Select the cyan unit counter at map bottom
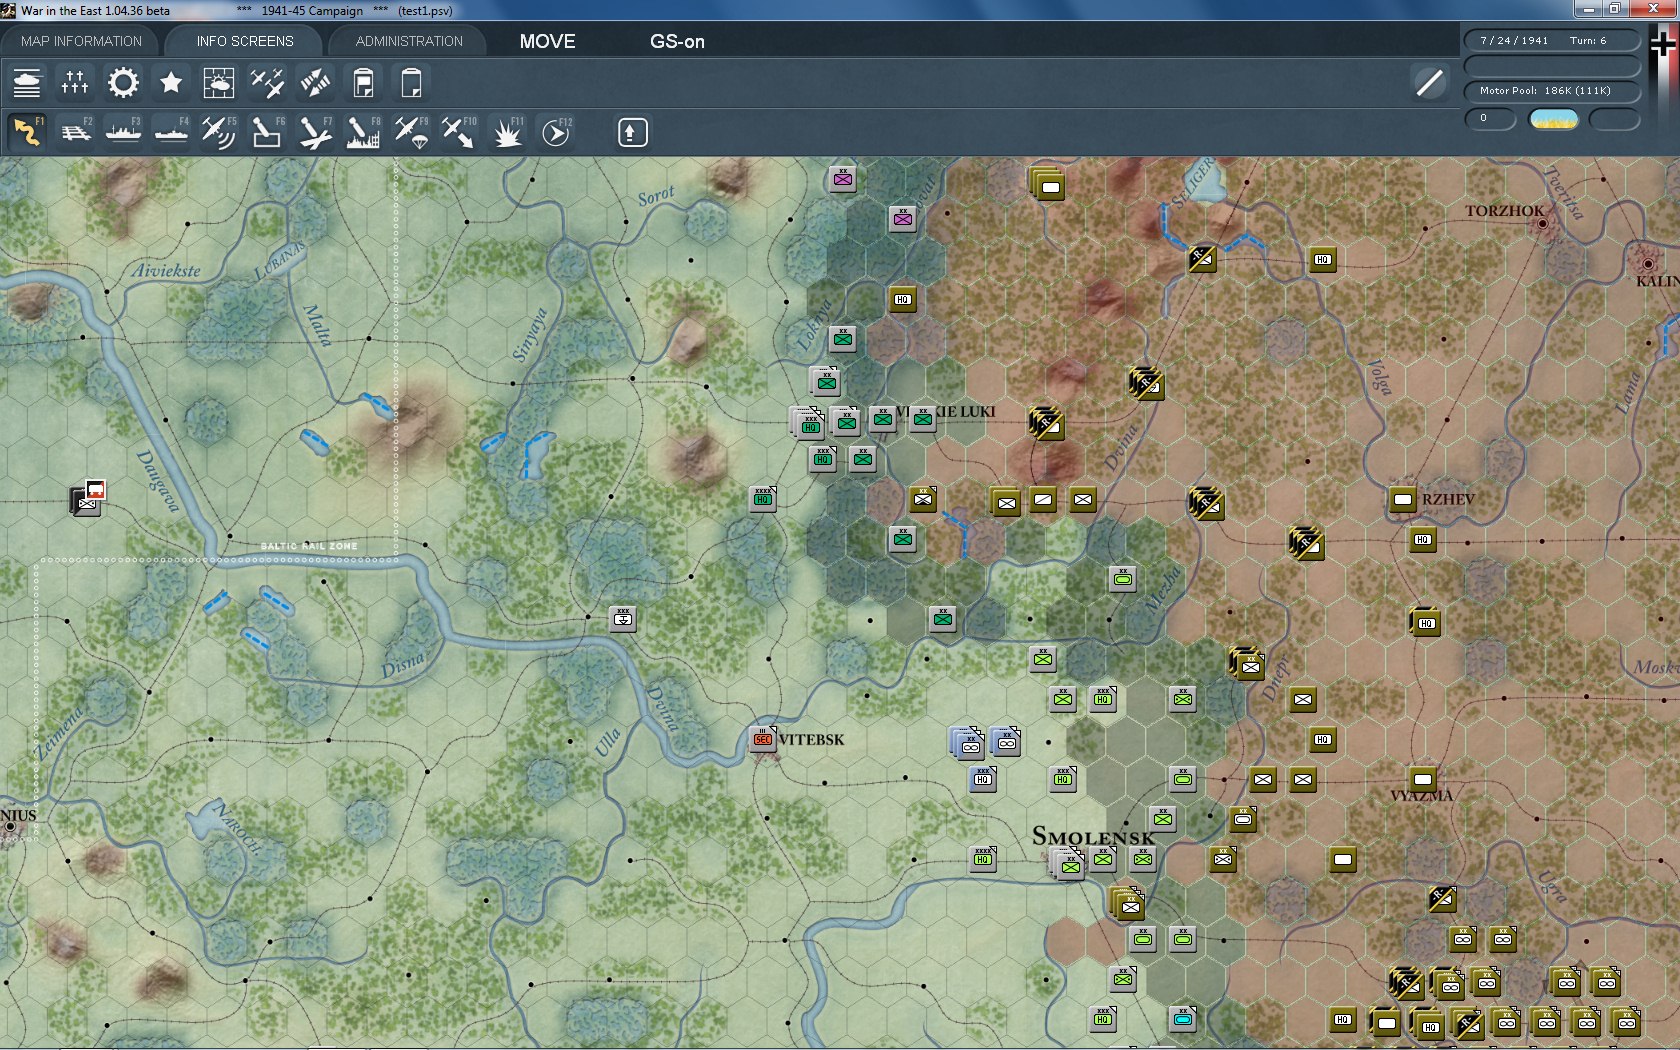The image size is (1680, 1050). tap(1183, 1019)
